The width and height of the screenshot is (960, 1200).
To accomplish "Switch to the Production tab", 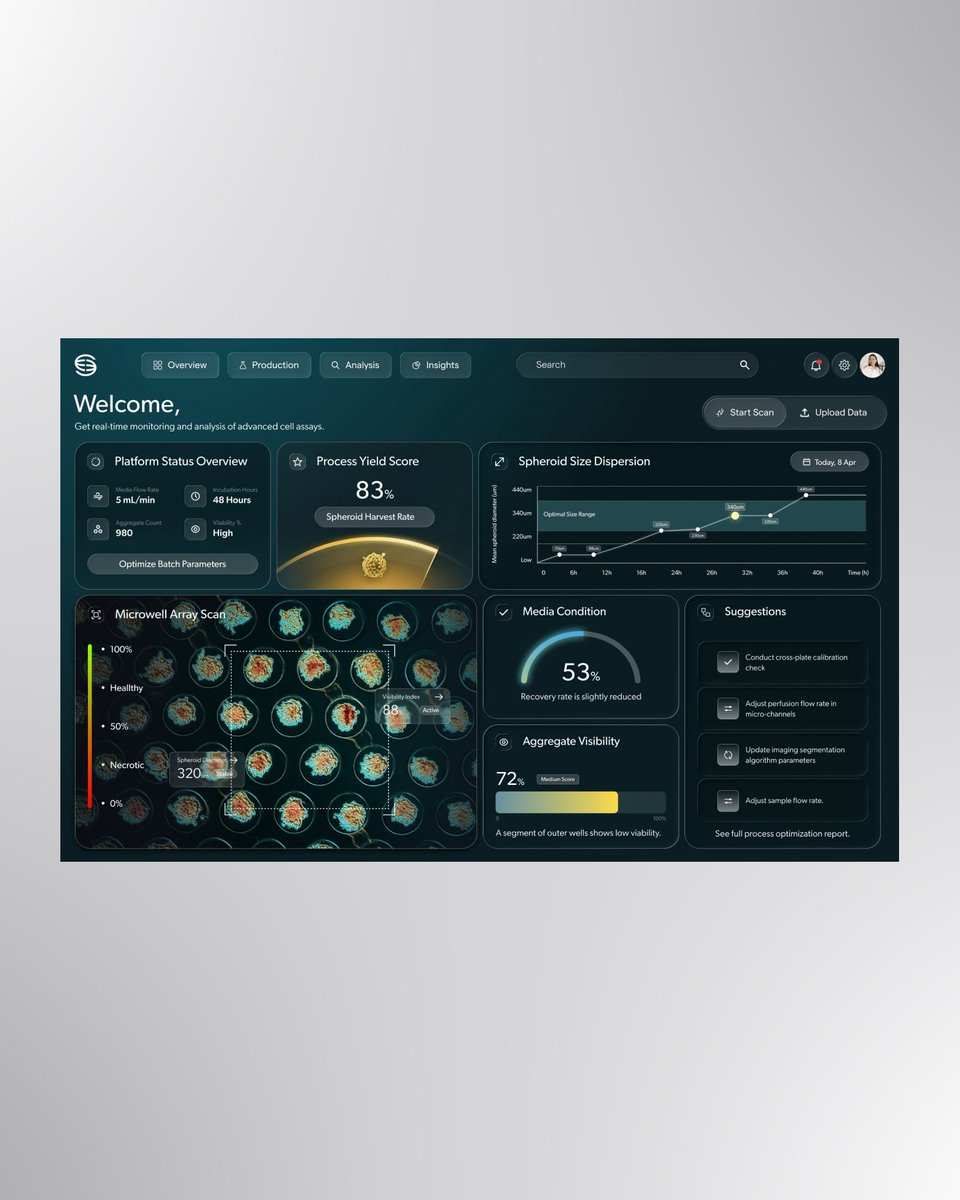I will (x=269, y=365).
